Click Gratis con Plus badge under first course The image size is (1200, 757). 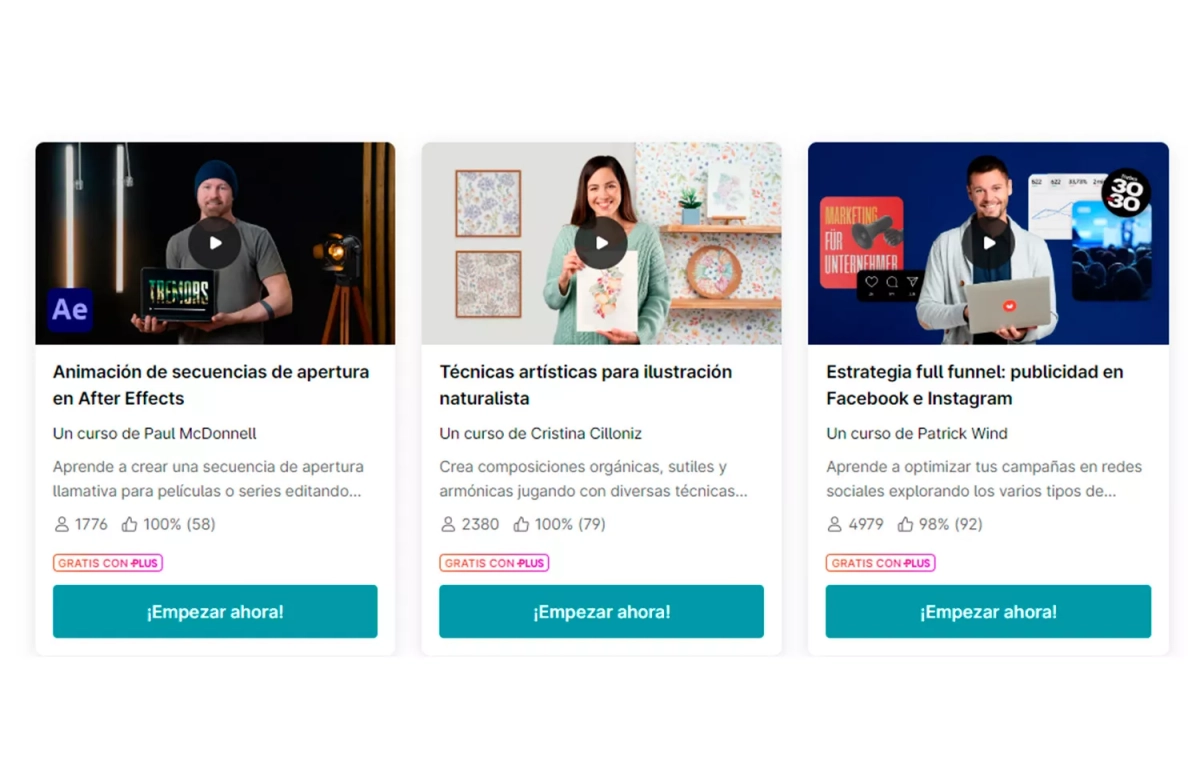108,563
